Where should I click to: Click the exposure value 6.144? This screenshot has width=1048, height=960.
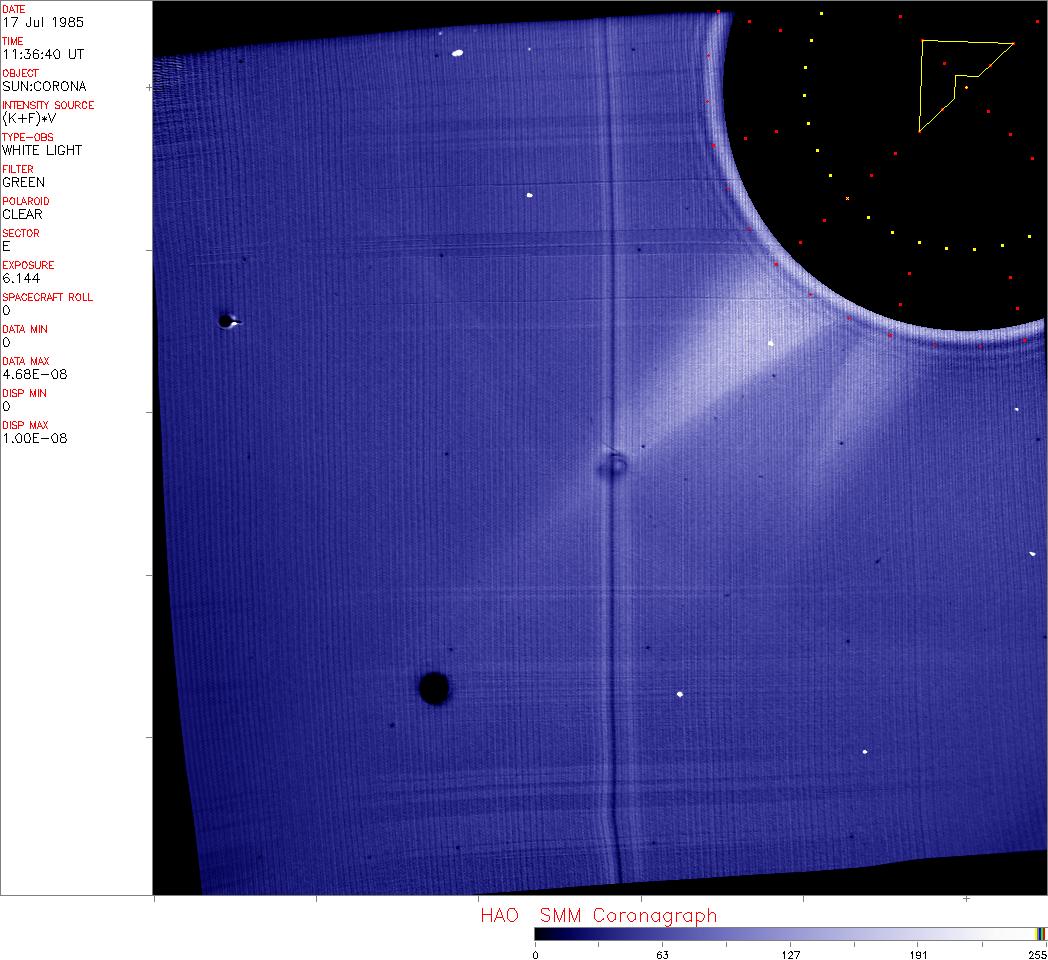point(20,278)
